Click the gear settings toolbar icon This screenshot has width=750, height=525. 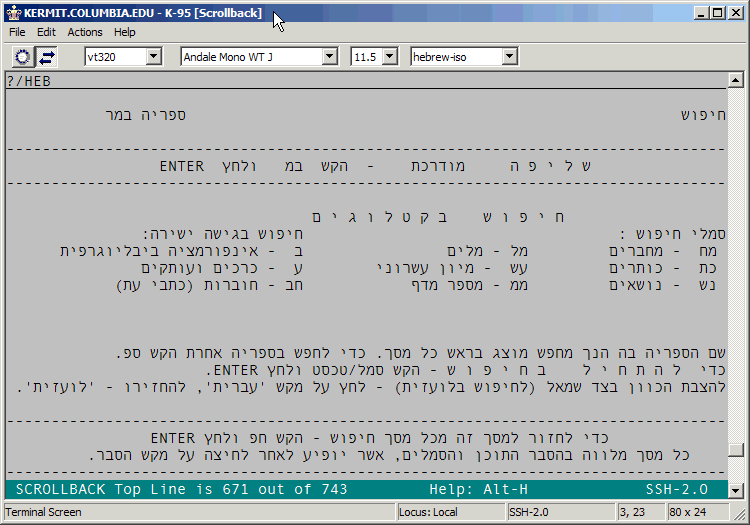pos(22,57)
